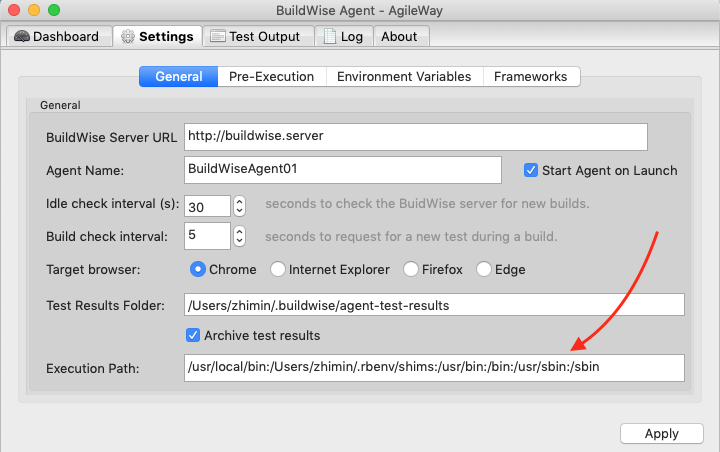Click the Settings gear icon
The image size is (720, 452).
128,36
